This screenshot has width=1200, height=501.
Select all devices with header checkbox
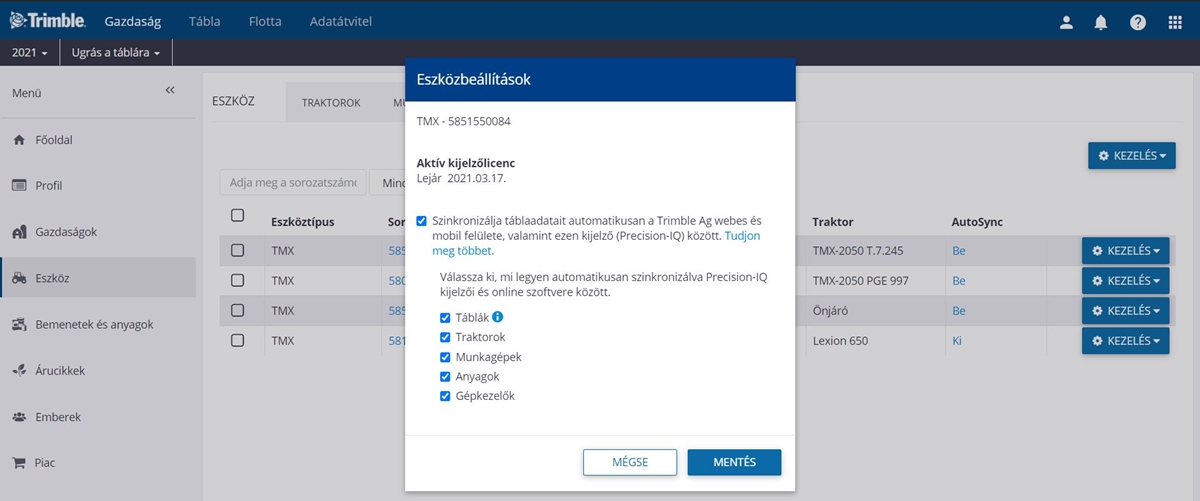237,215
